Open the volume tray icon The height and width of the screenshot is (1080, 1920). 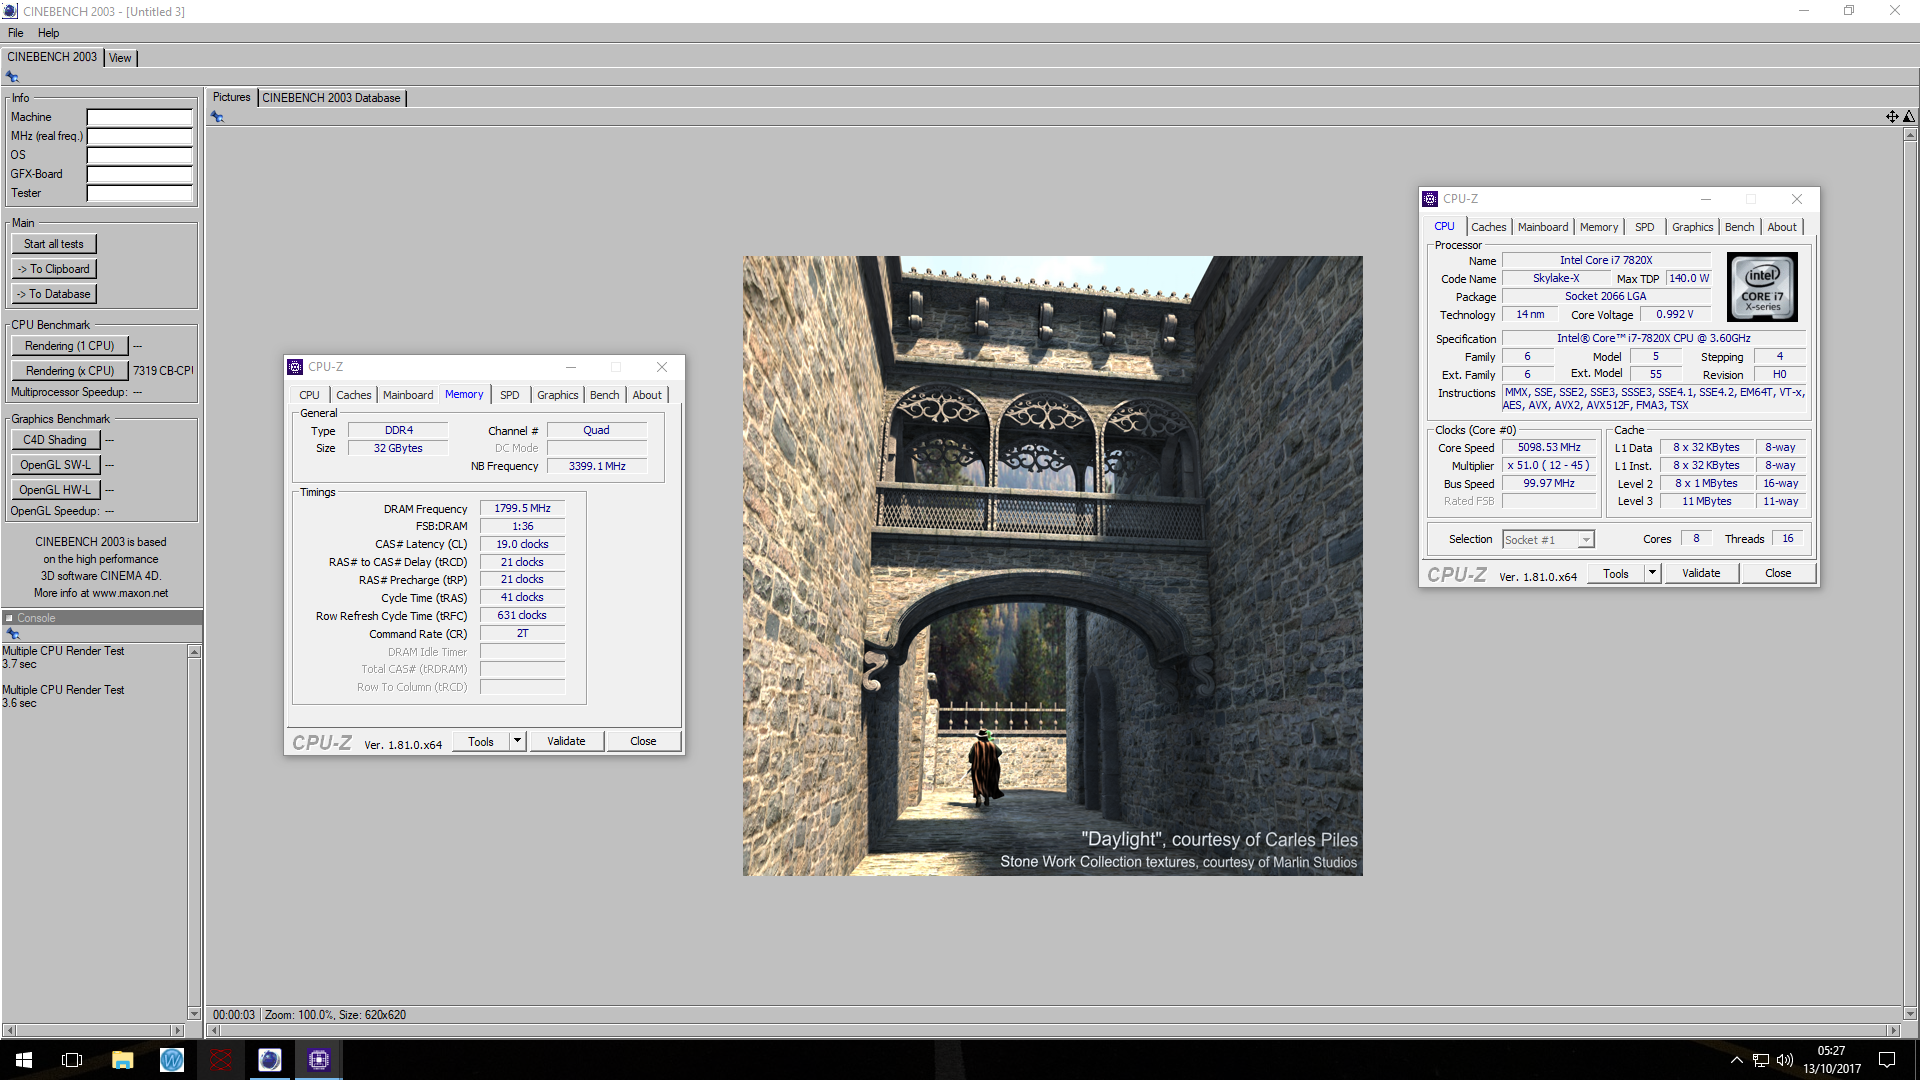click(x=1785, y=1060)
